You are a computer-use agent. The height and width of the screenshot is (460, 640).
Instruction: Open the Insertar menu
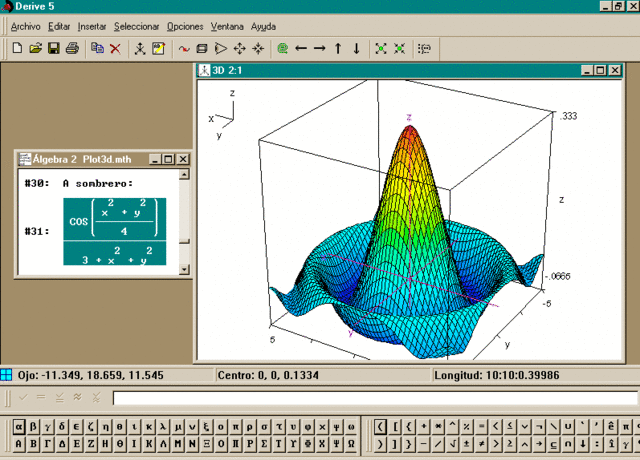coord(92,27)
